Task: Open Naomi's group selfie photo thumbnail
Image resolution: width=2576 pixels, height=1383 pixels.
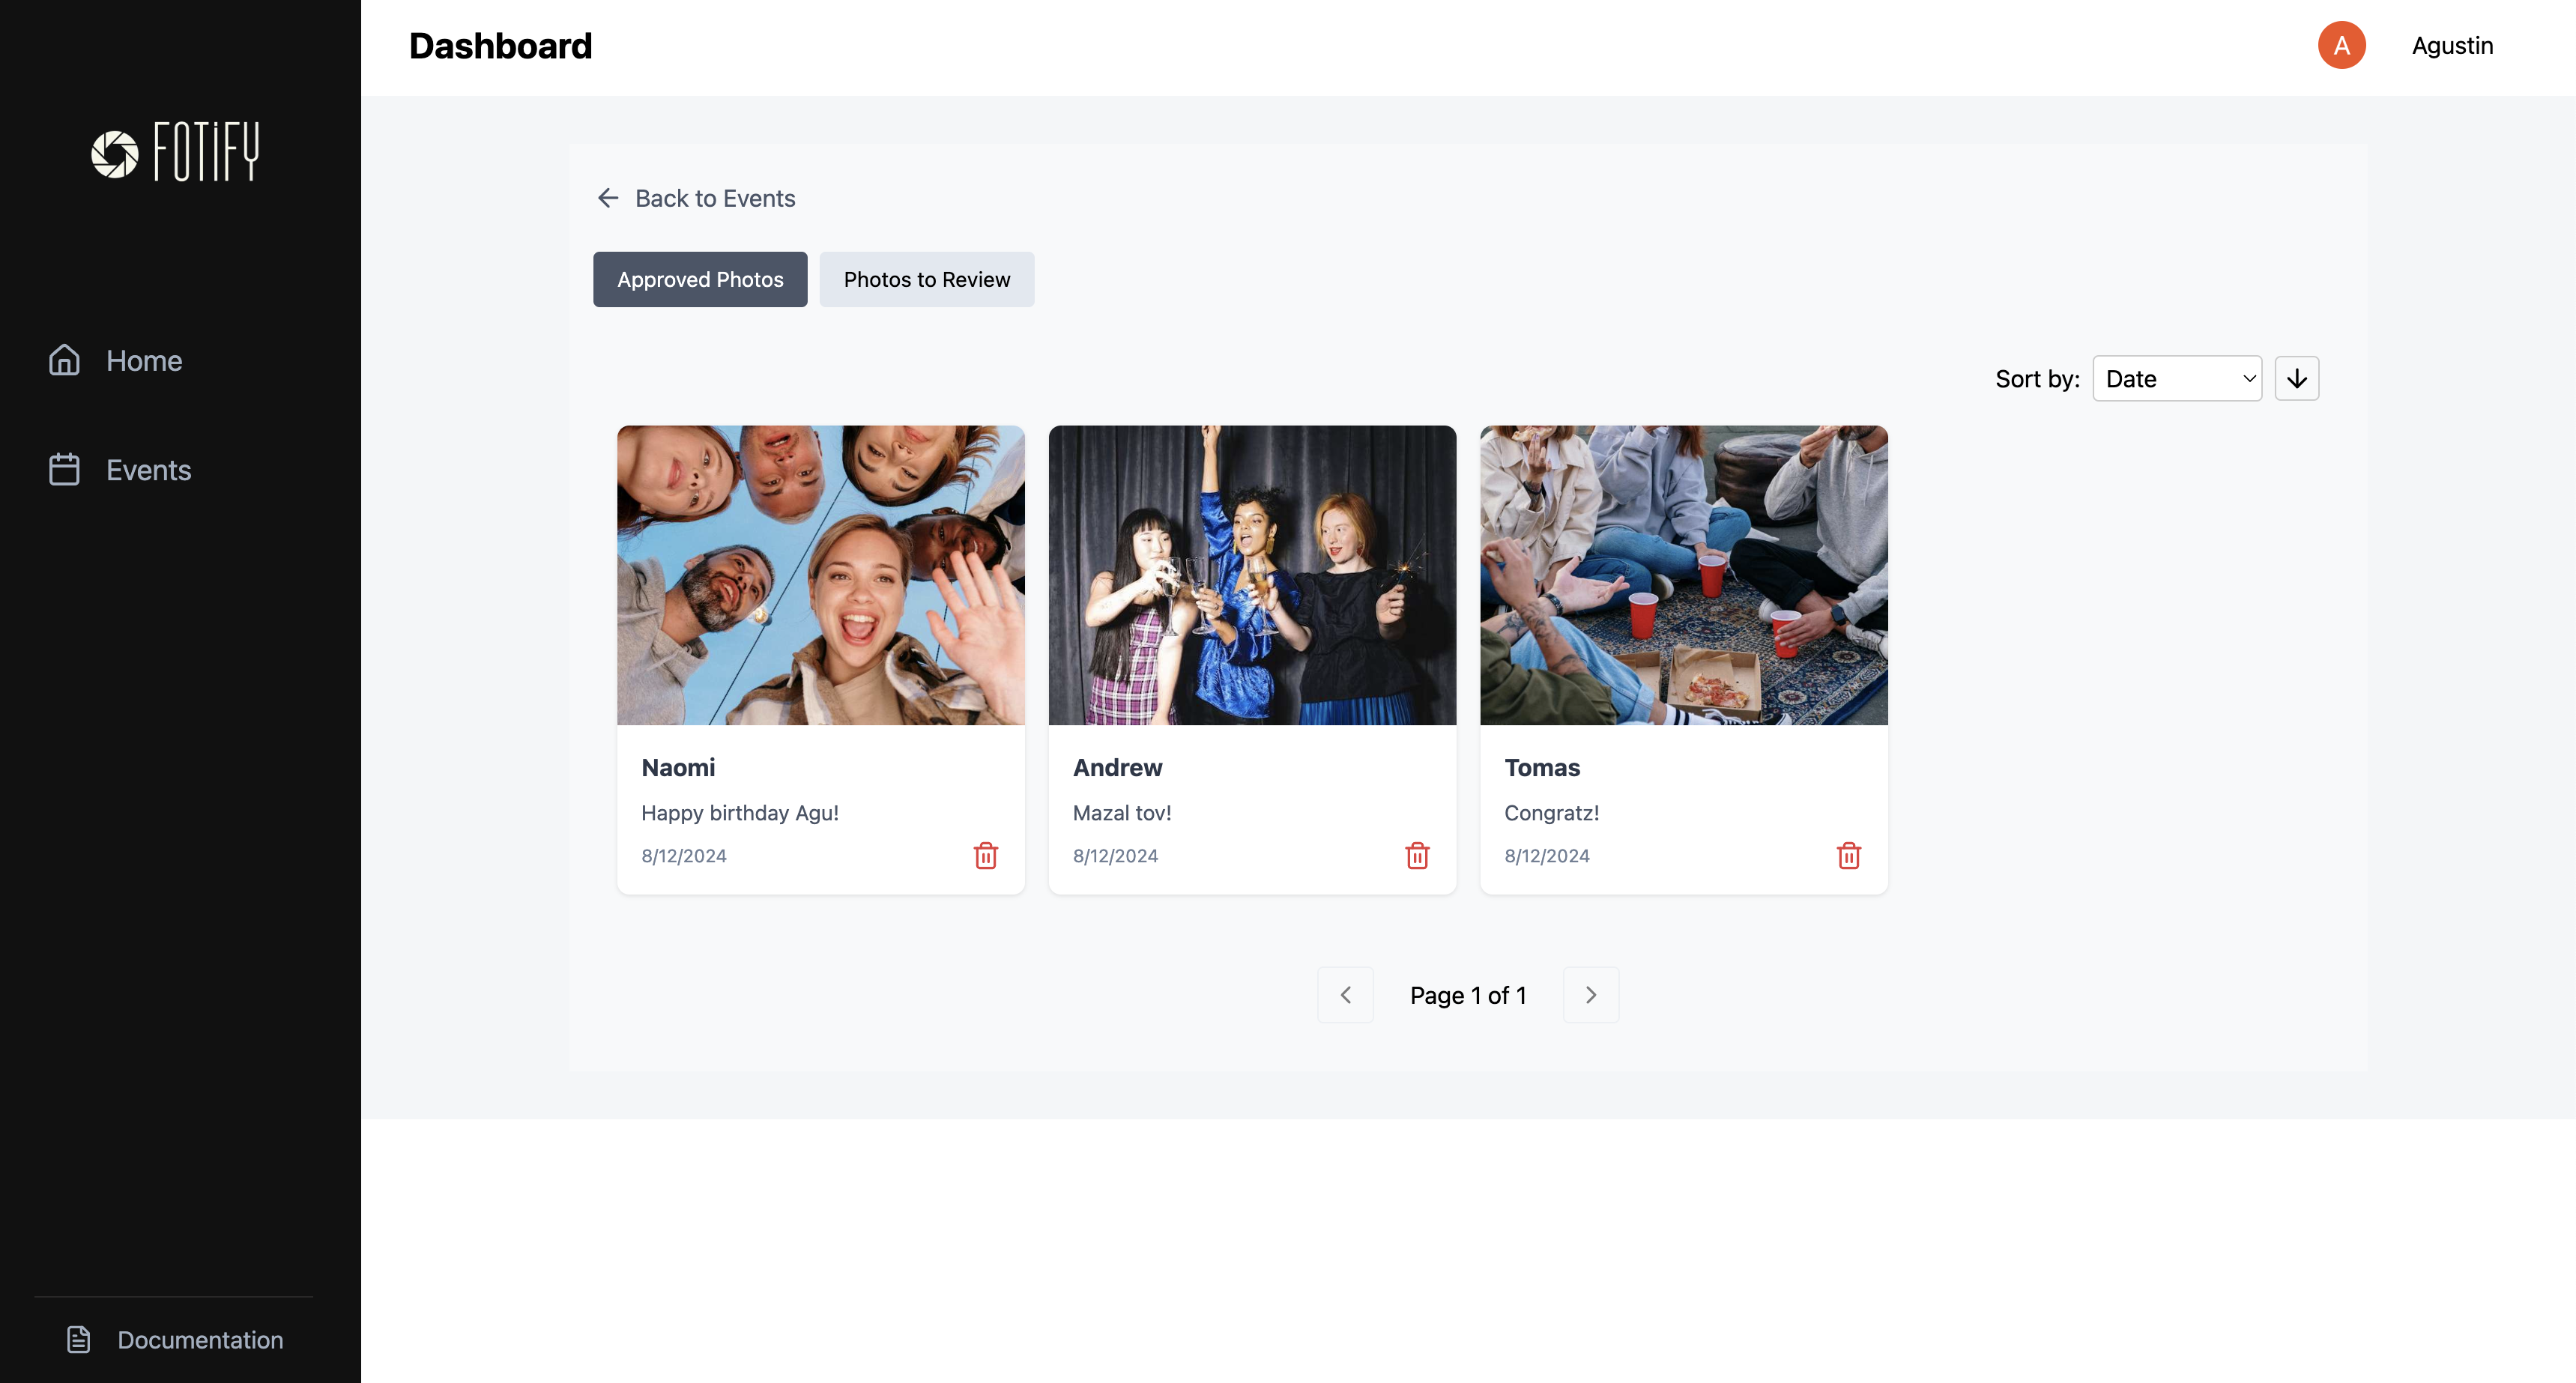Action: [821, 575]
